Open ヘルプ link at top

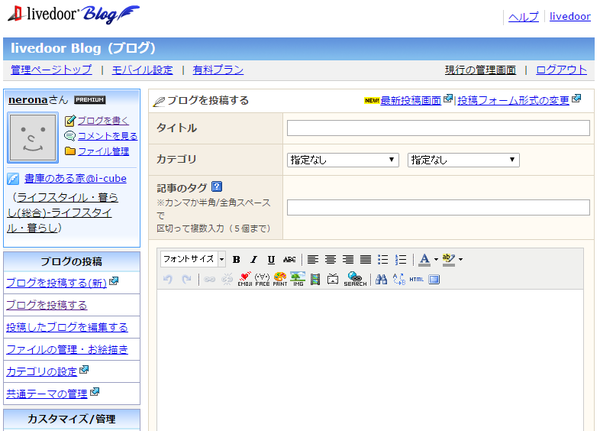point(523,16)
